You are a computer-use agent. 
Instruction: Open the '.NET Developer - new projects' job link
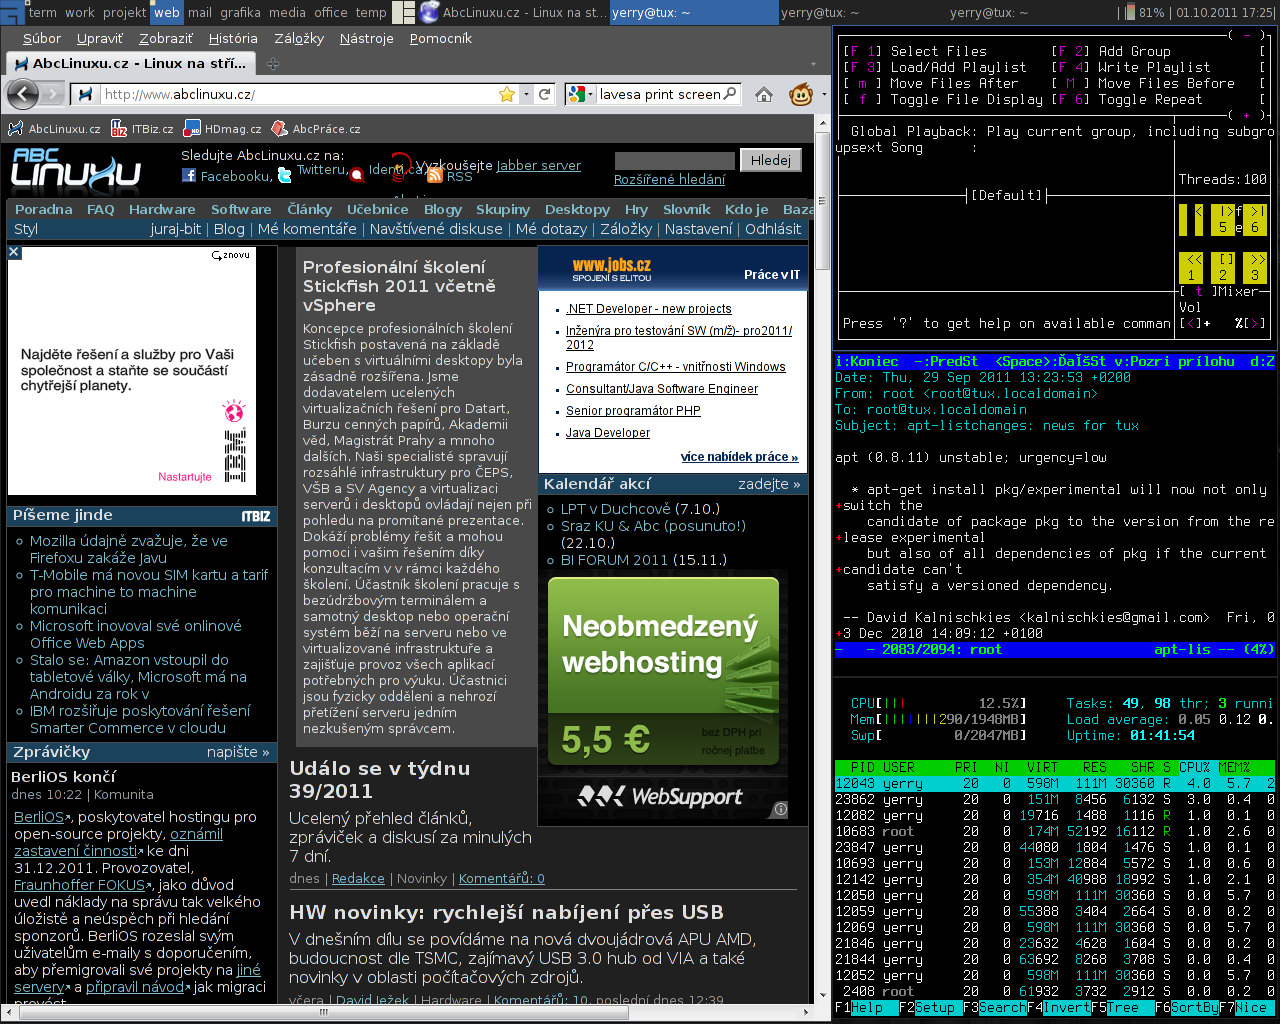(649, 309)
